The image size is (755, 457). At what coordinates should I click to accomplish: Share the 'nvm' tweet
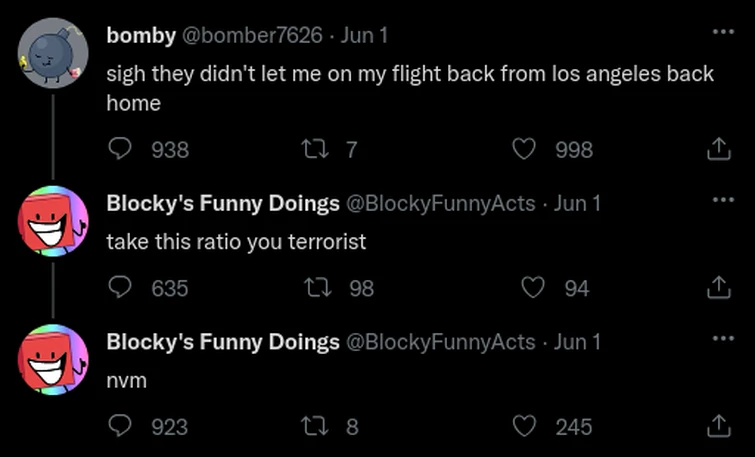click(717, 427)
